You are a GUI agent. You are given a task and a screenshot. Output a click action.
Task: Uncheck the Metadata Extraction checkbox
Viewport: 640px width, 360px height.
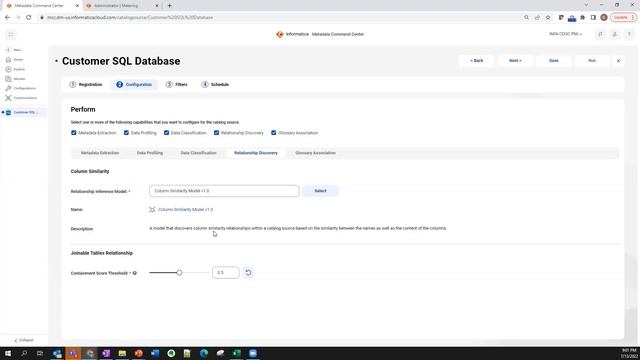tap(74, 133)
